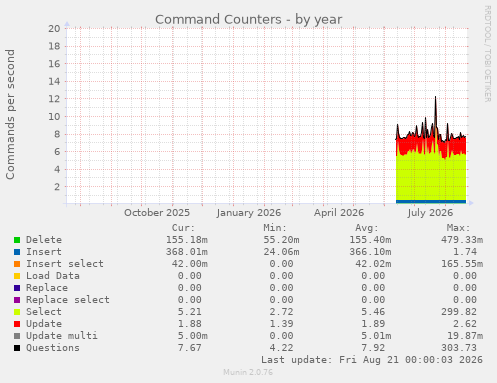Click Questions current value 7.67
The image size is (497, 383).
point(190,348)
